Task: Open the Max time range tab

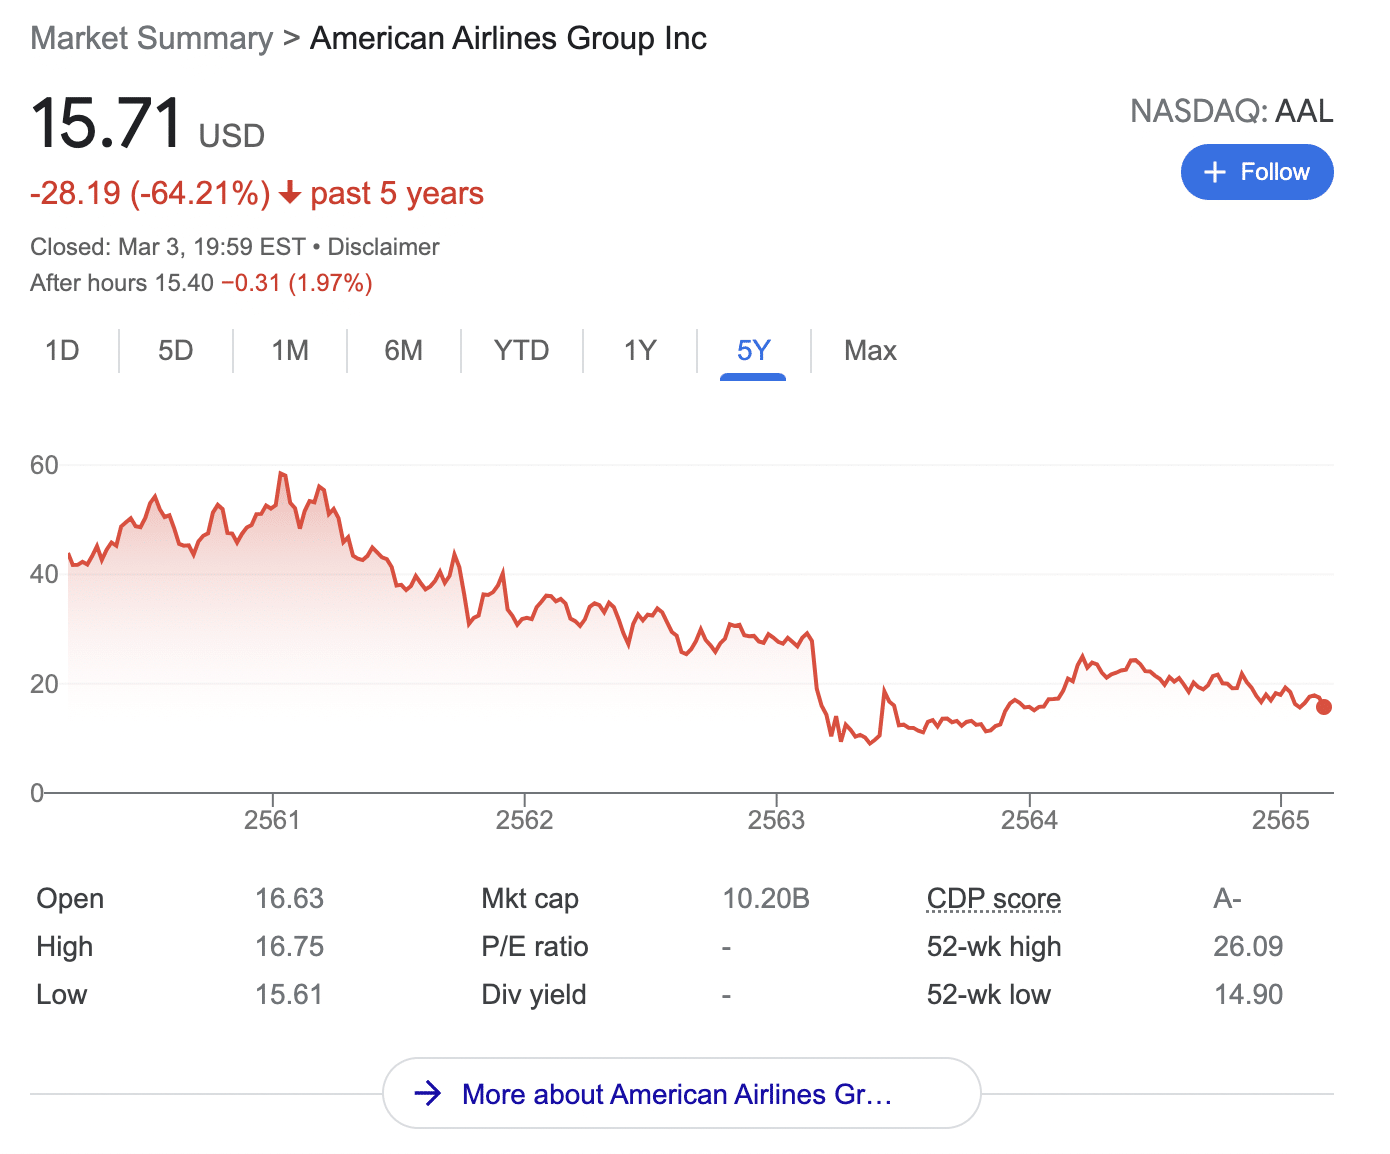Action: click(x=870, y=351)
